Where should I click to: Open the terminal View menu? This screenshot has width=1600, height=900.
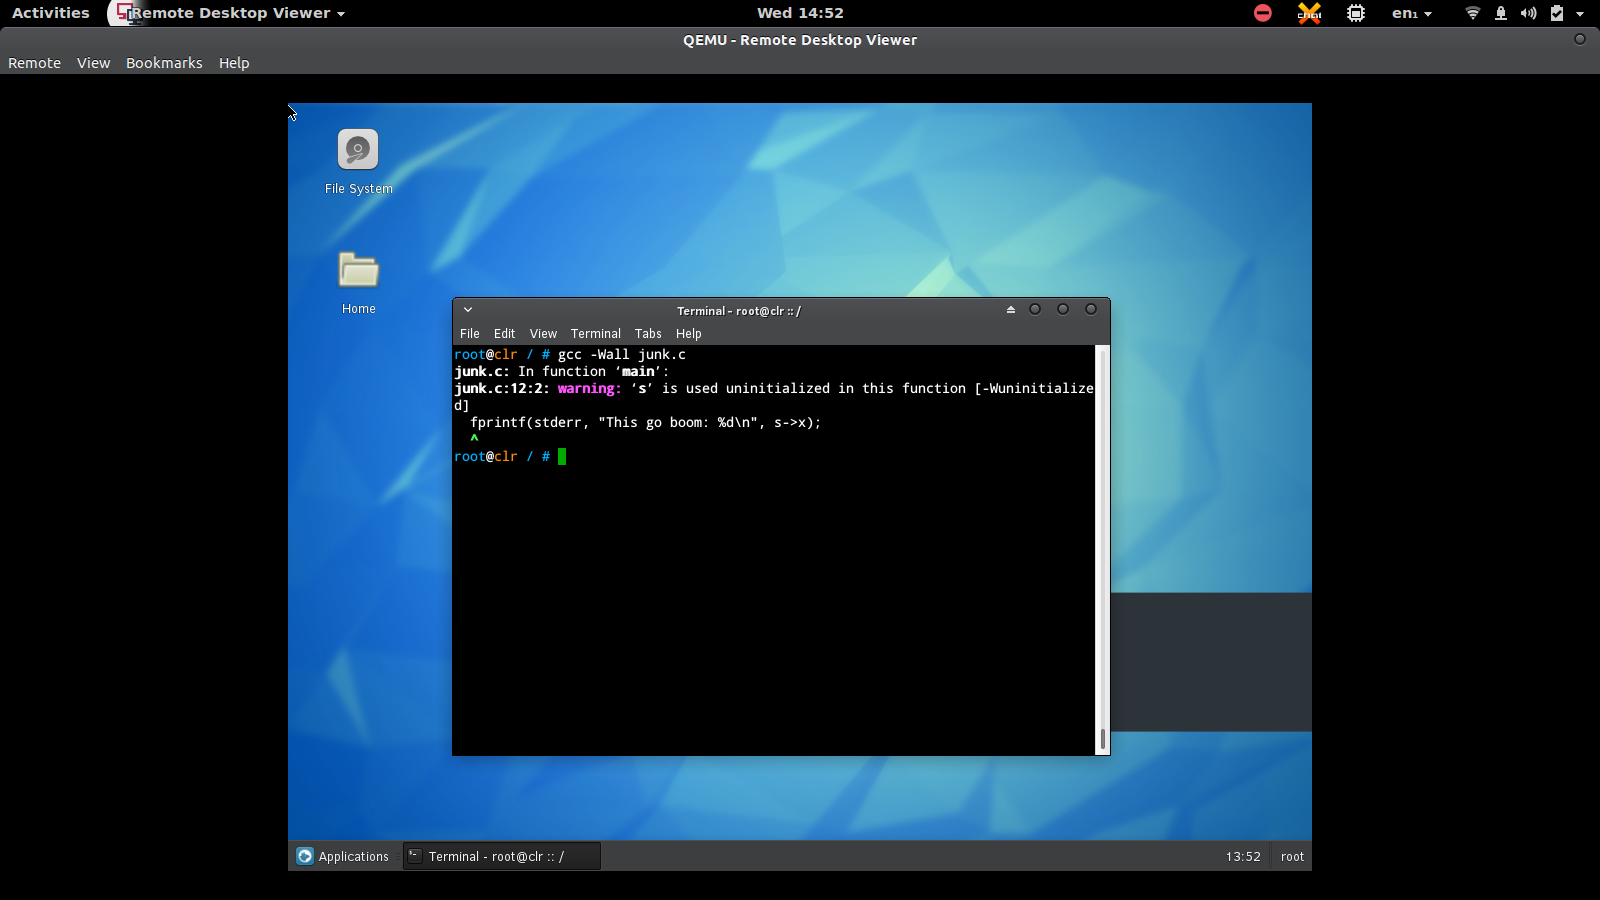tap(543, 334)
